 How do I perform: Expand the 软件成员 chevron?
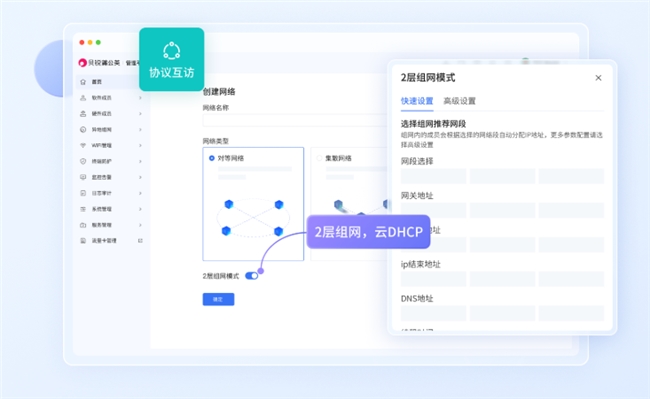[x=140, y=98]
